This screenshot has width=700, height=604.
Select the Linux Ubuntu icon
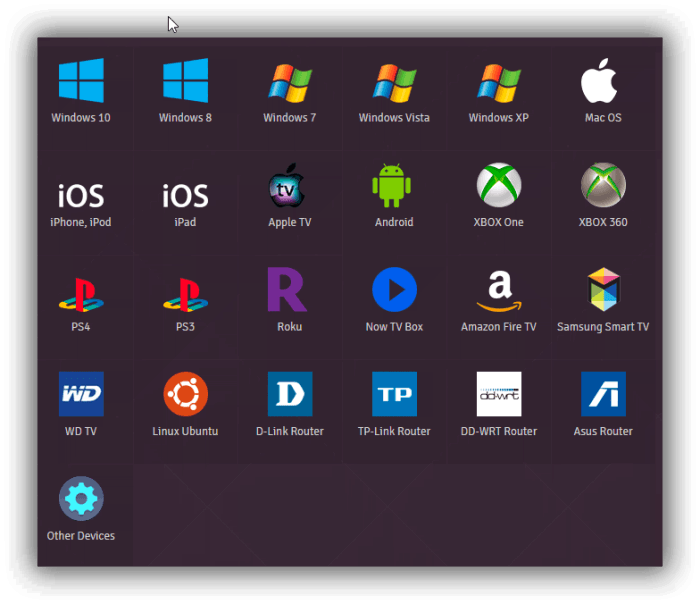tap(185, 394)
